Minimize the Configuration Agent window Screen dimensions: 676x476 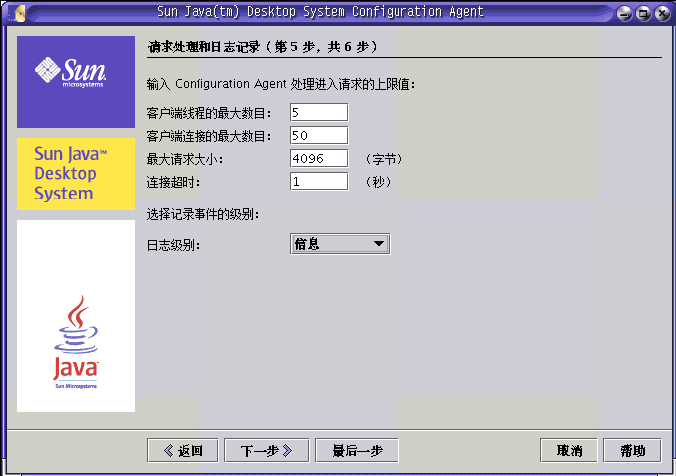coord(624,13)
